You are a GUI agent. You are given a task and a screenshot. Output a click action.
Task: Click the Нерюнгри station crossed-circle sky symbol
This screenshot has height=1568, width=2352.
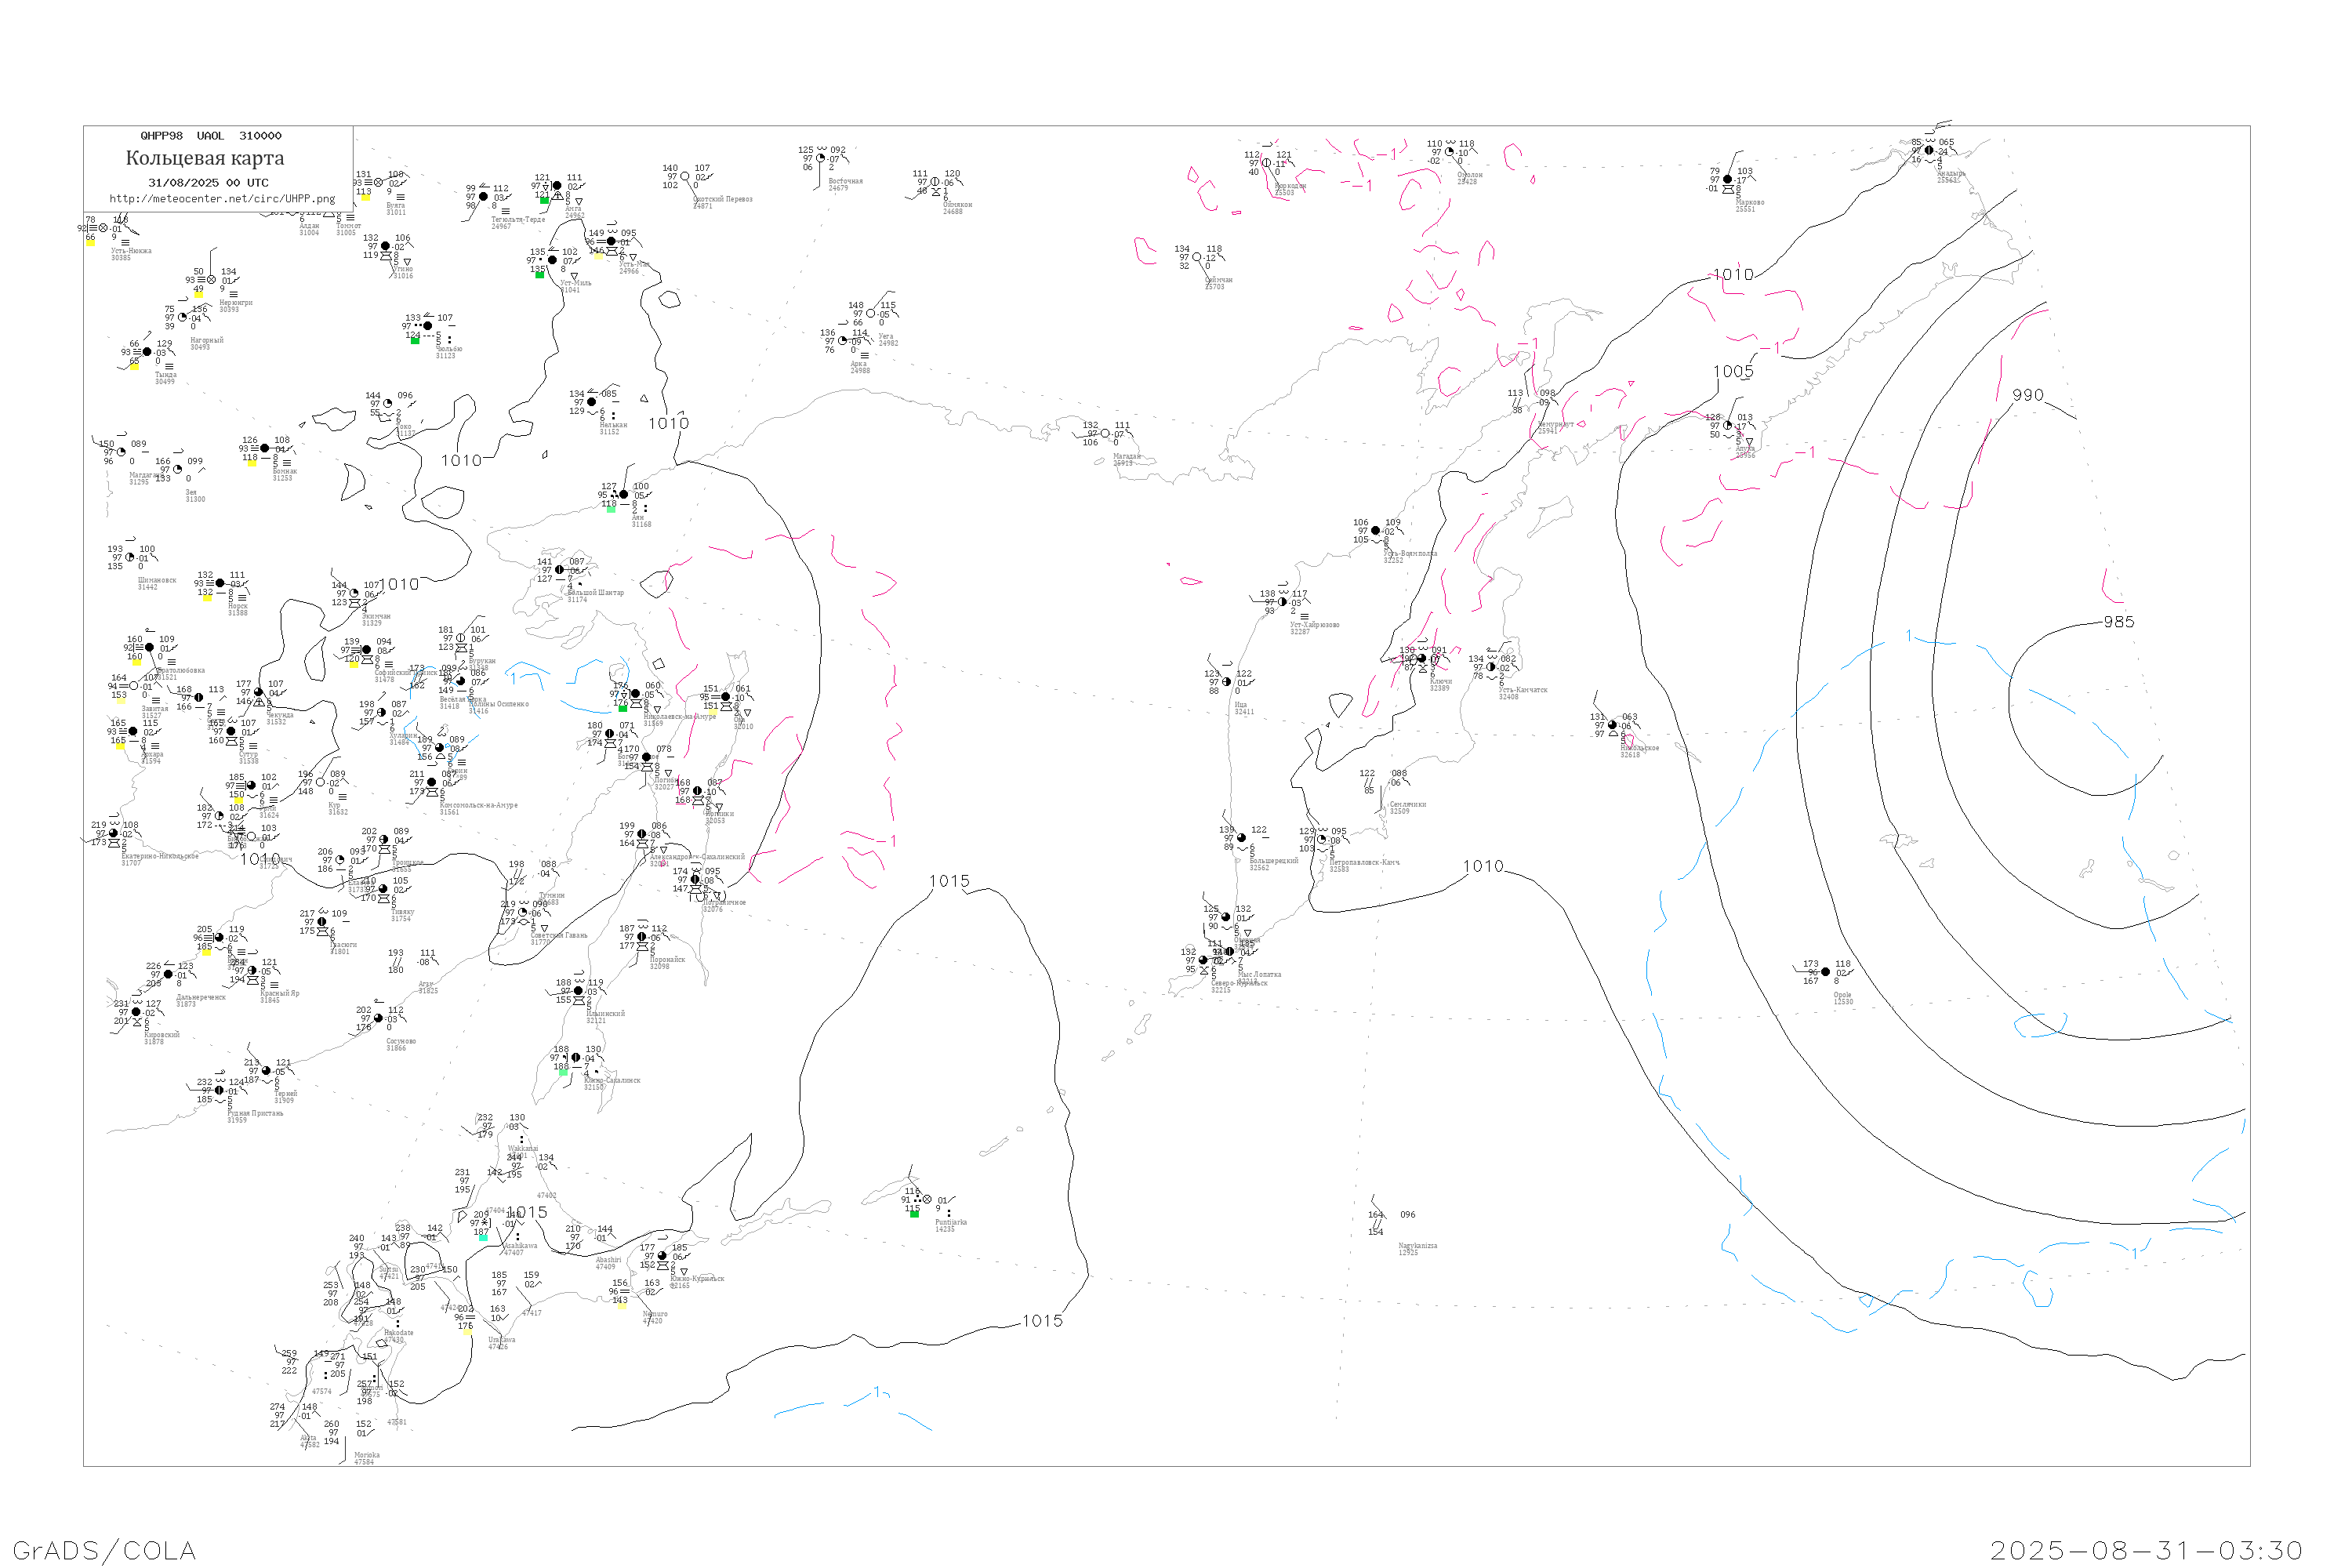[211, 280]
